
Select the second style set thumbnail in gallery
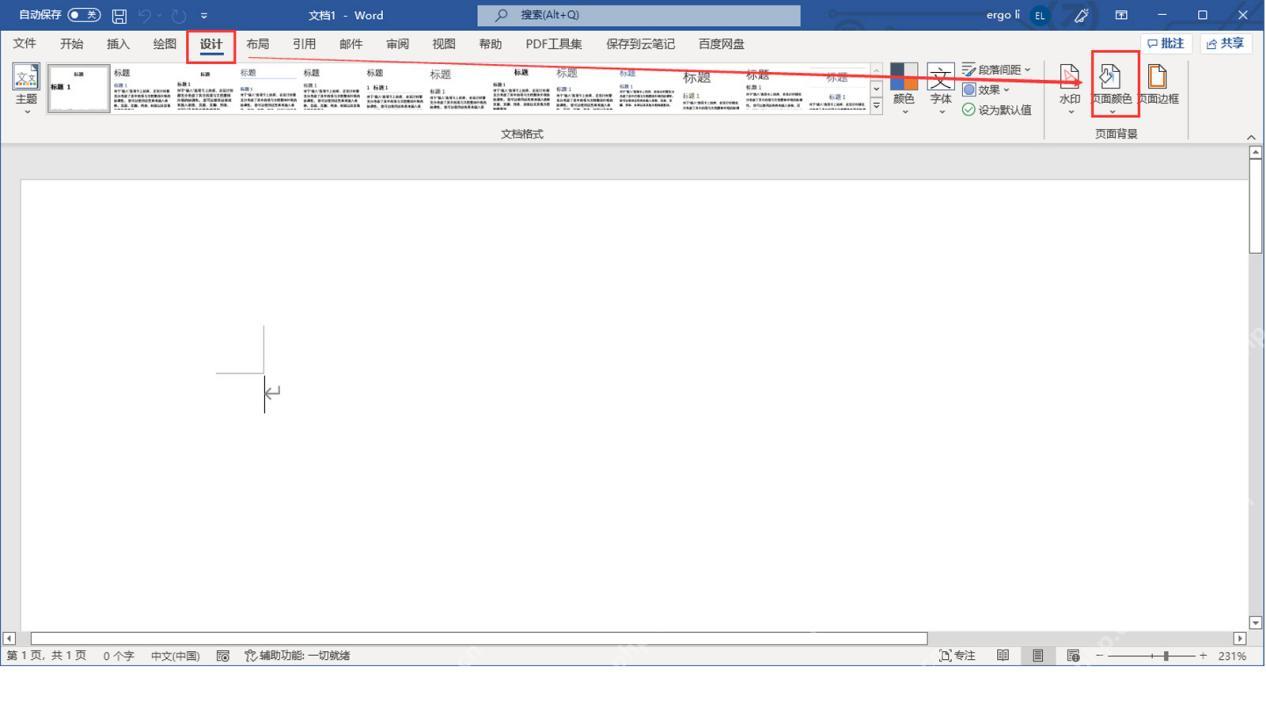click(x=142, y=88)
